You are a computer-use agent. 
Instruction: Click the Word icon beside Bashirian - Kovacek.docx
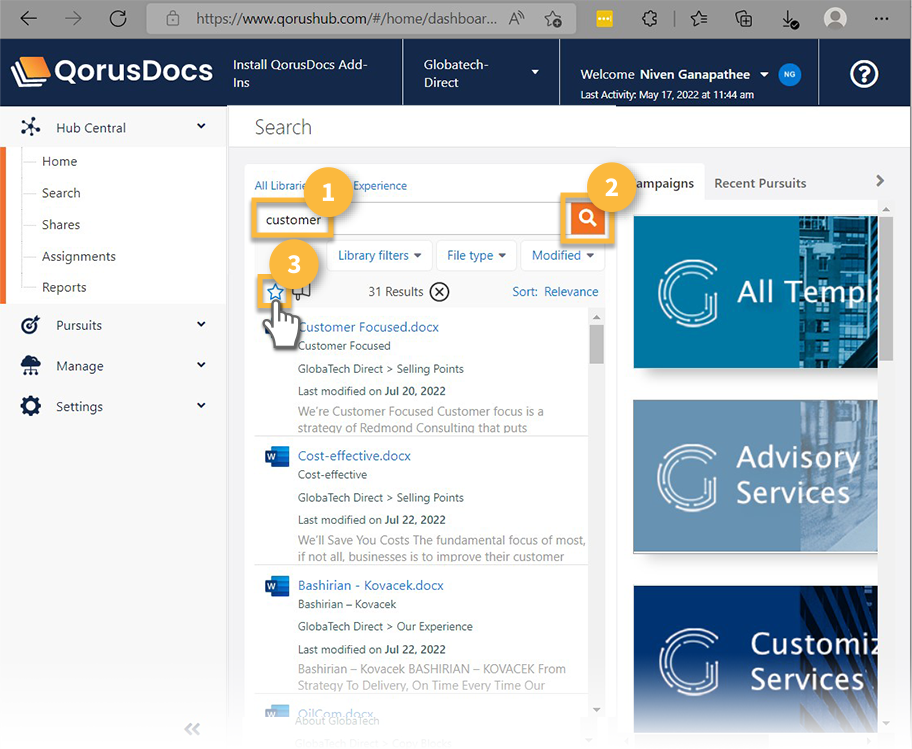[x=277, y=586]
